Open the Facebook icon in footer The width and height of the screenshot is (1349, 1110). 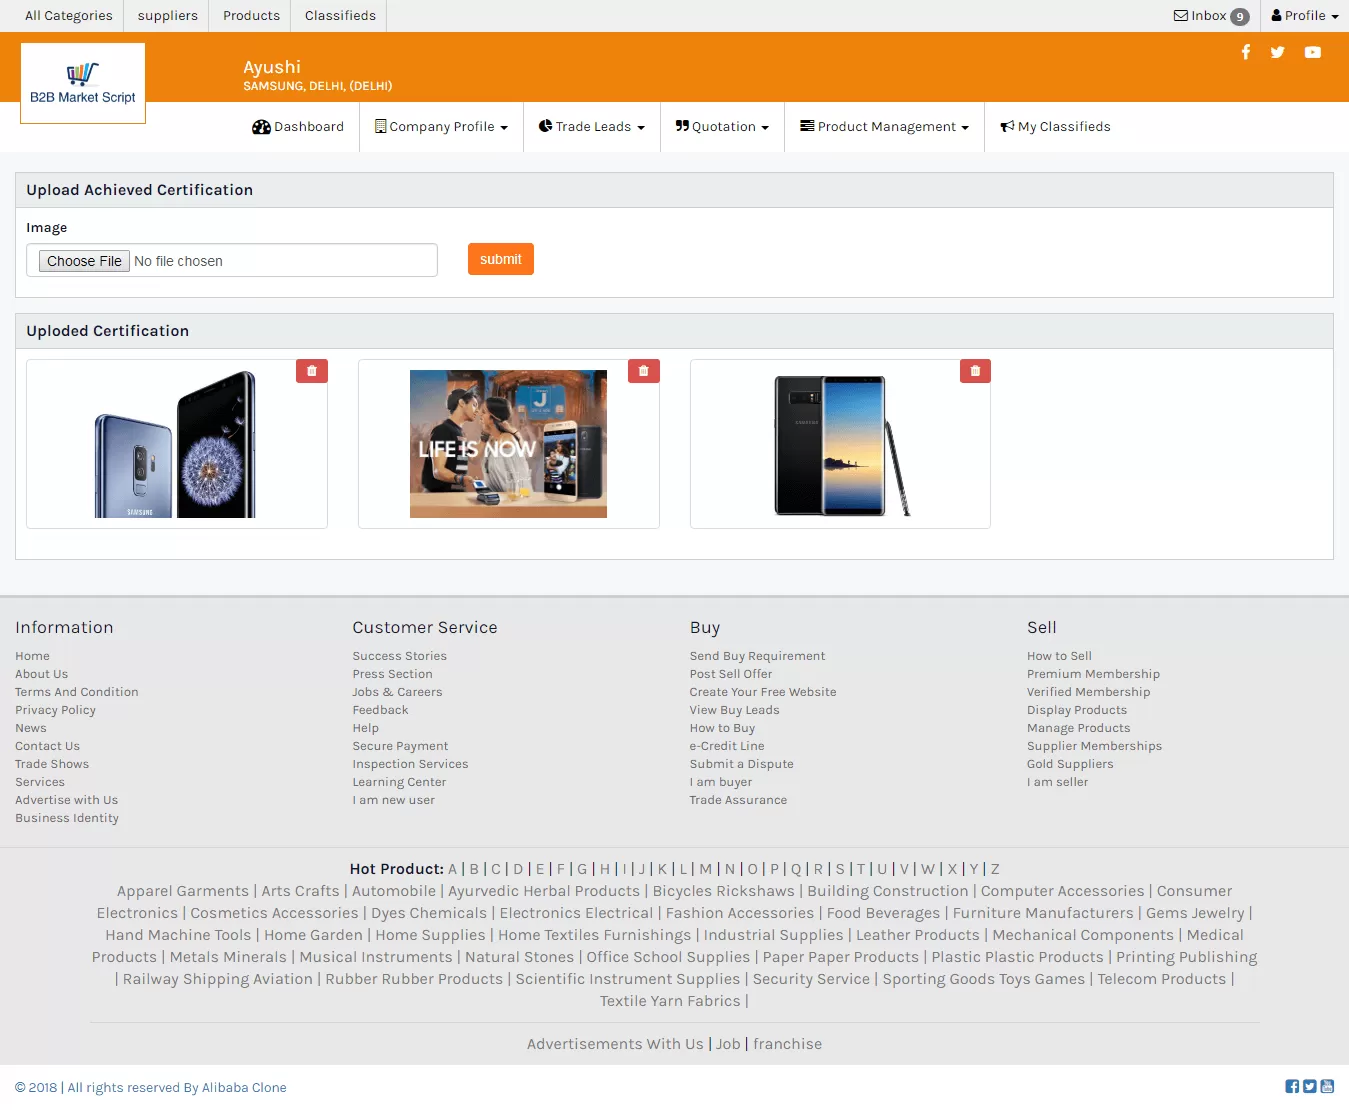click(x=1292, y=1086)
